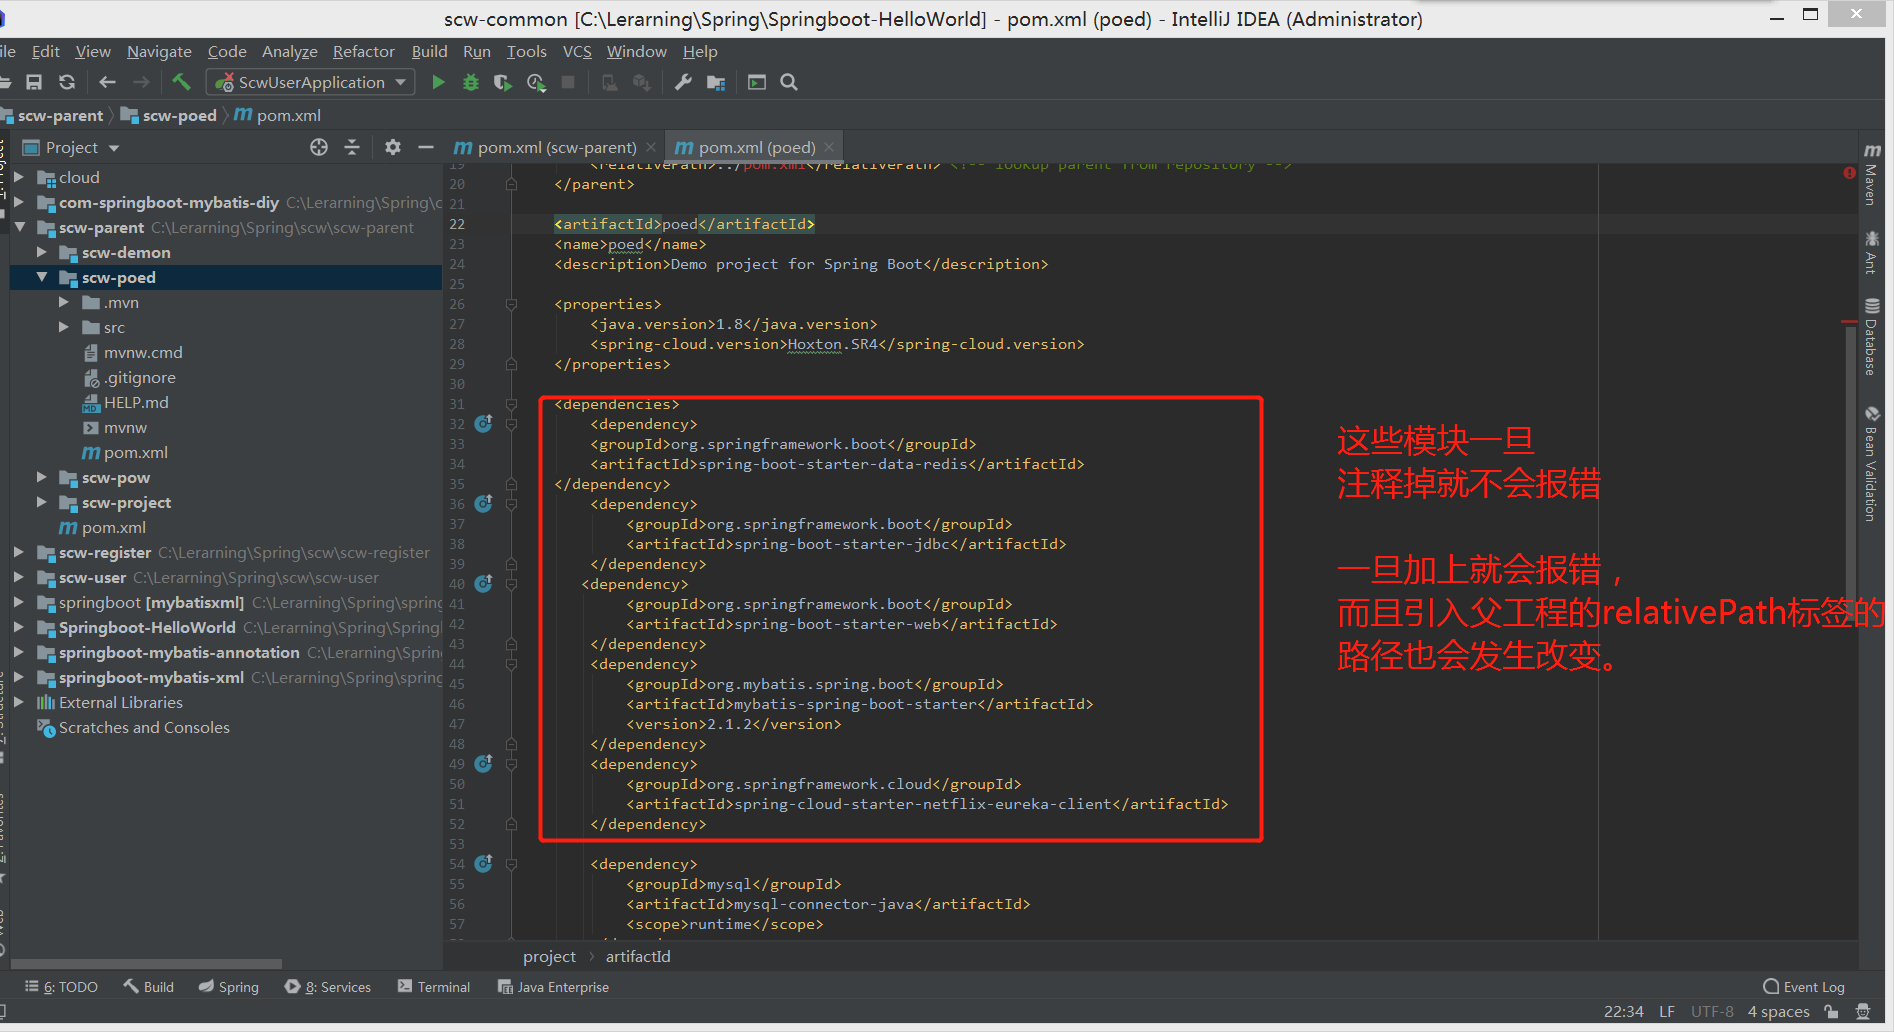Screen dimensions: 1894x1032
Task: Click the 4 spaces indent setting
Action: tap(1778, 1012)
